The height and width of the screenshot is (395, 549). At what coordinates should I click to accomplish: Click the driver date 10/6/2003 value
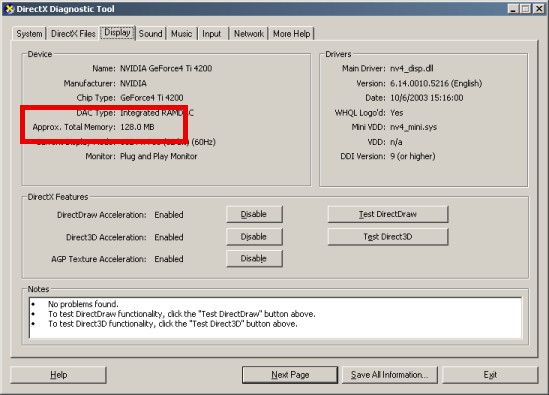(426, 98)
